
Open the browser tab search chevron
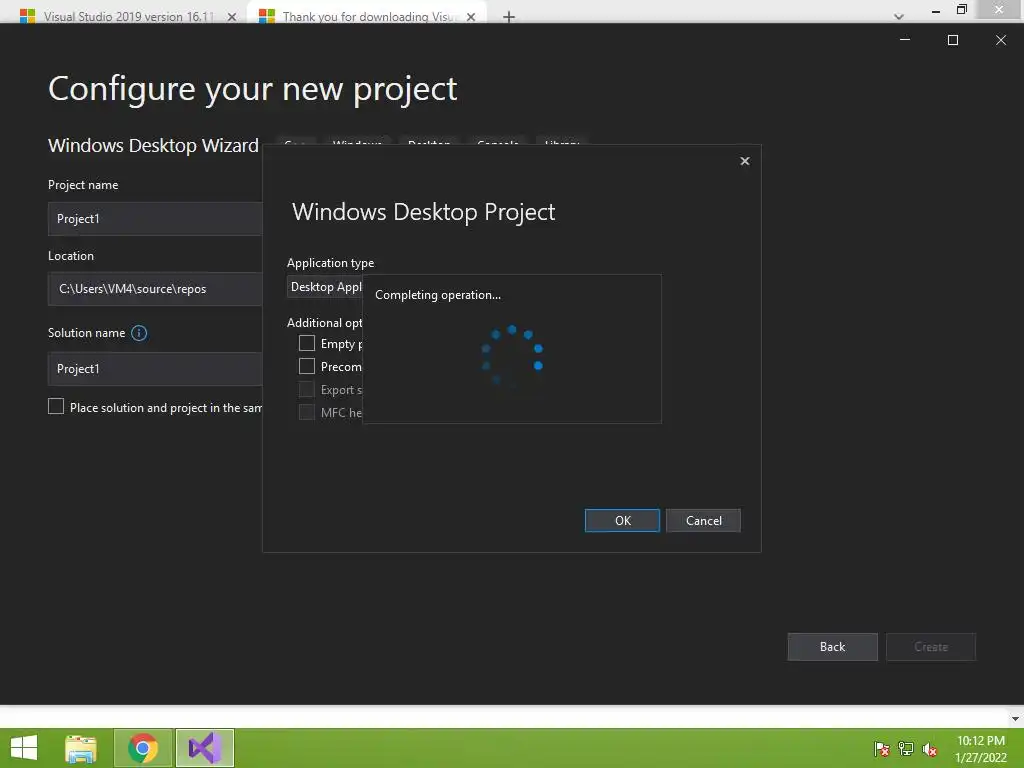[899, 17]
